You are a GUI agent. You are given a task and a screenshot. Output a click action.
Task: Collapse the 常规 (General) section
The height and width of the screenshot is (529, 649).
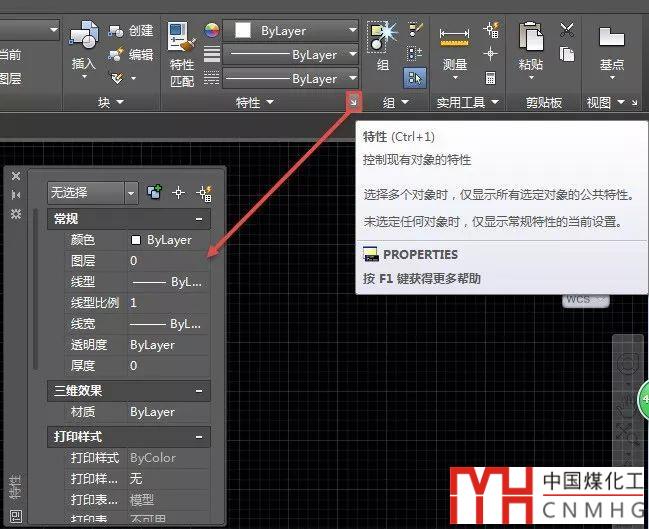click(x=200, y=219)
